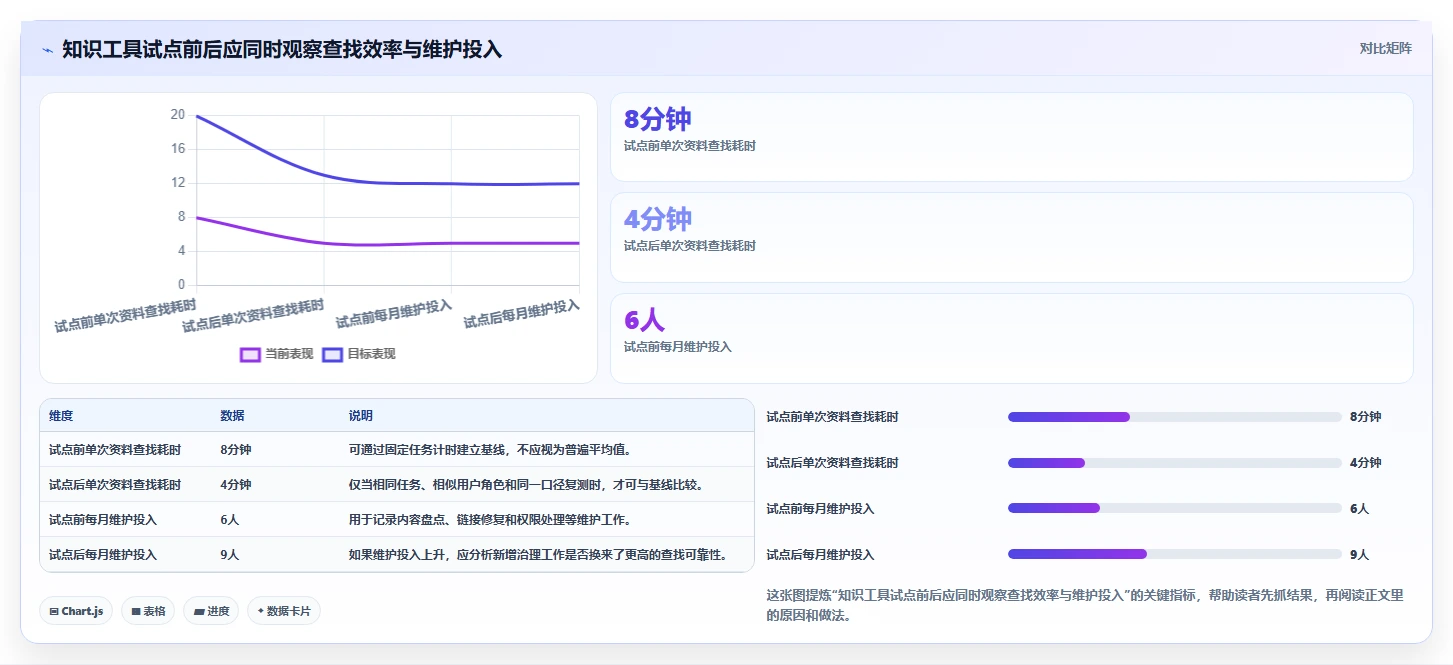Click table cell 试点后单次资料查找耗时
The image size is (1453, 665).
click(x=115, y=485)
